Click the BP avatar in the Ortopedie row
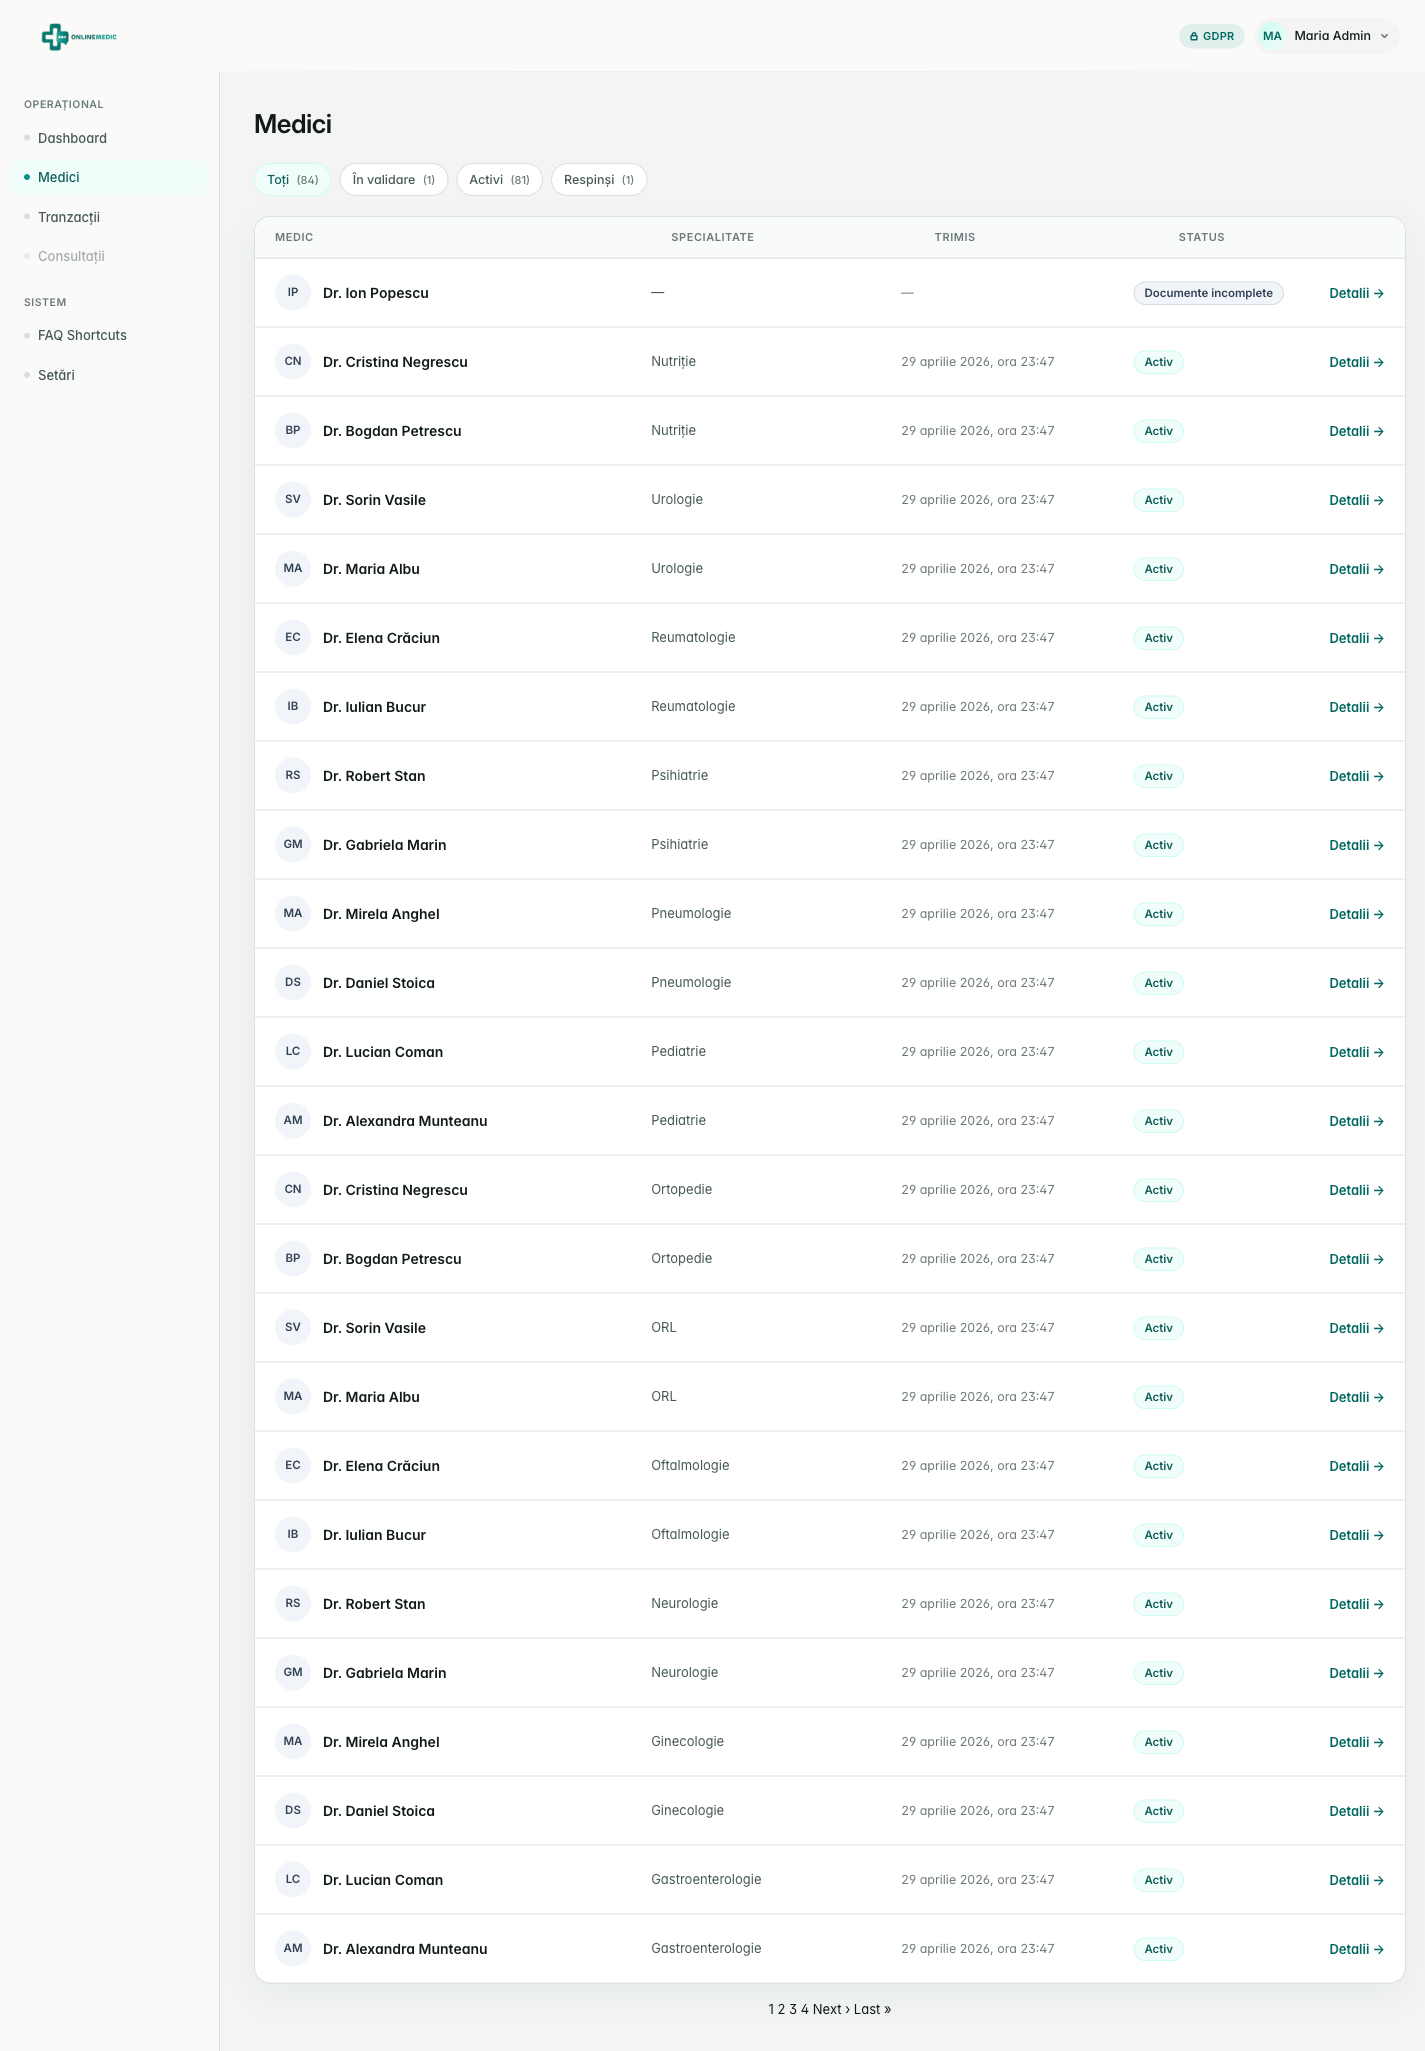Viewport: 1425px width, 2051px height. pos(293,1259)
